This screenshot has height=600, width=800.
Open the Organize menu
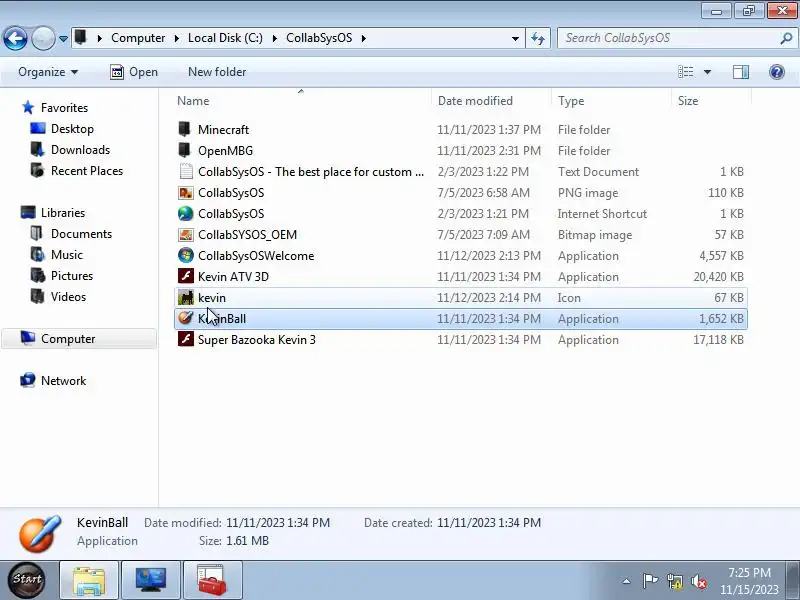(x=47, y=72)
